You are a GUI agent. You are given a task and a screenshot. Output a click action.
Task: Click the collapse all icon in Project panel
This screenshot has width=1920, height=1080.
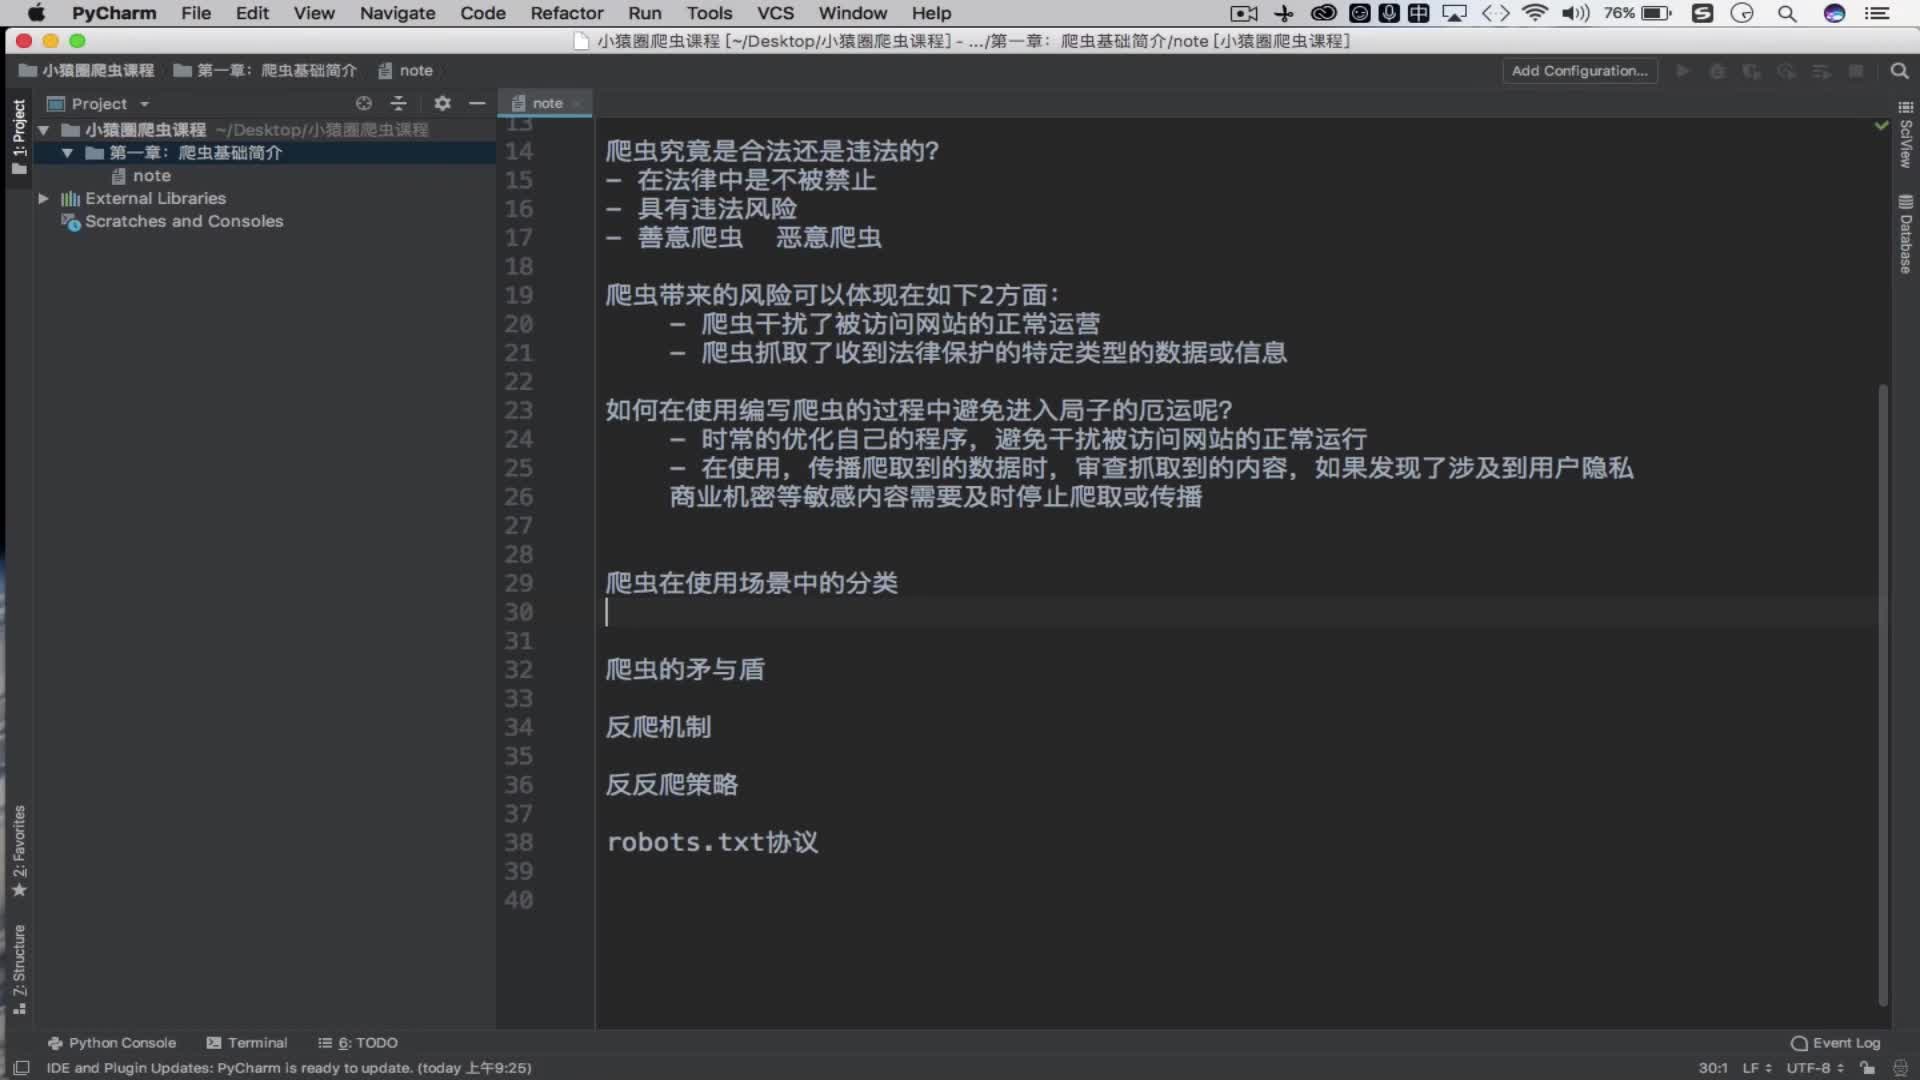[398, 103]
